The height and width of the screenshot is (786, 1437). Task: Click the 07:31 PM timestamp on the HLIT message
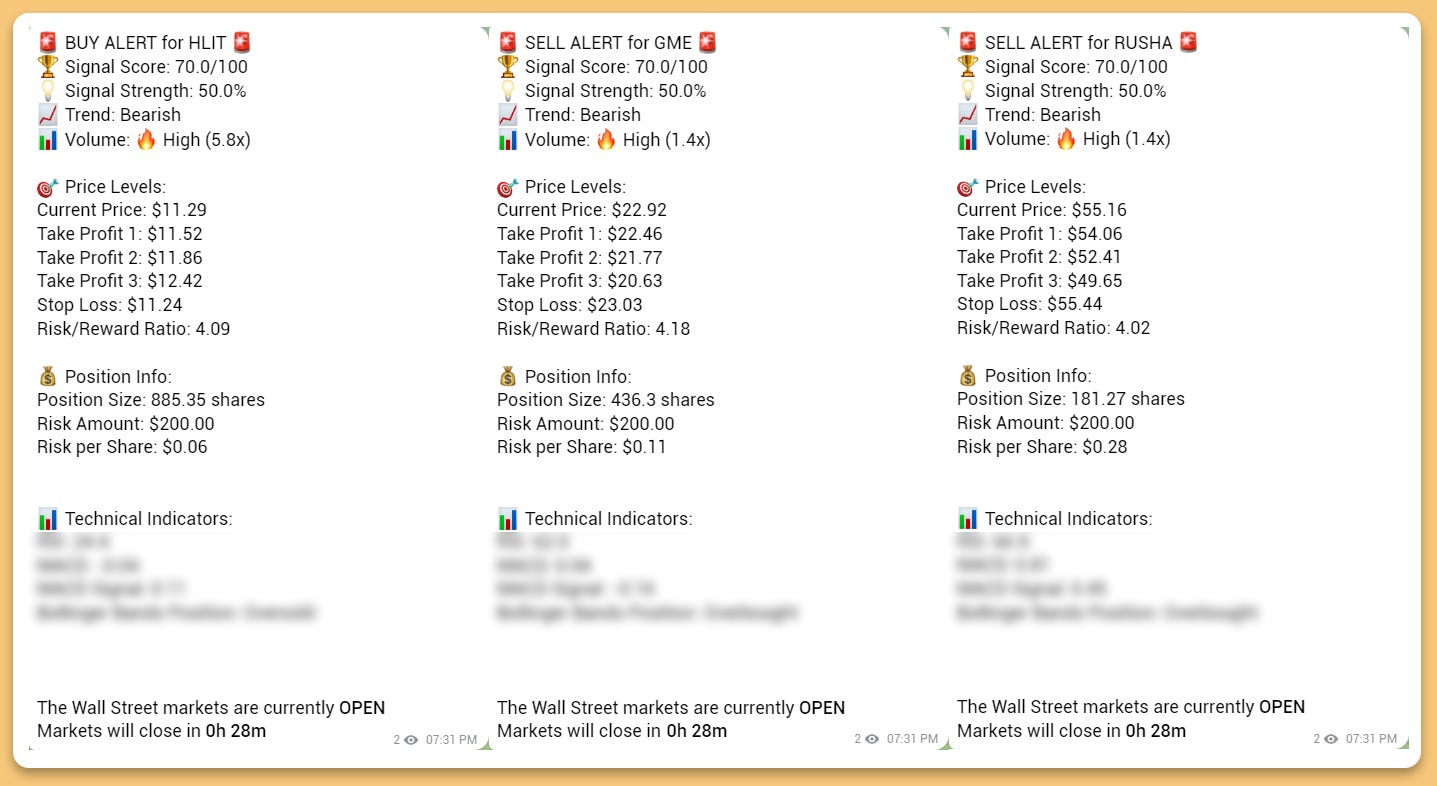(x=451, y=740)
